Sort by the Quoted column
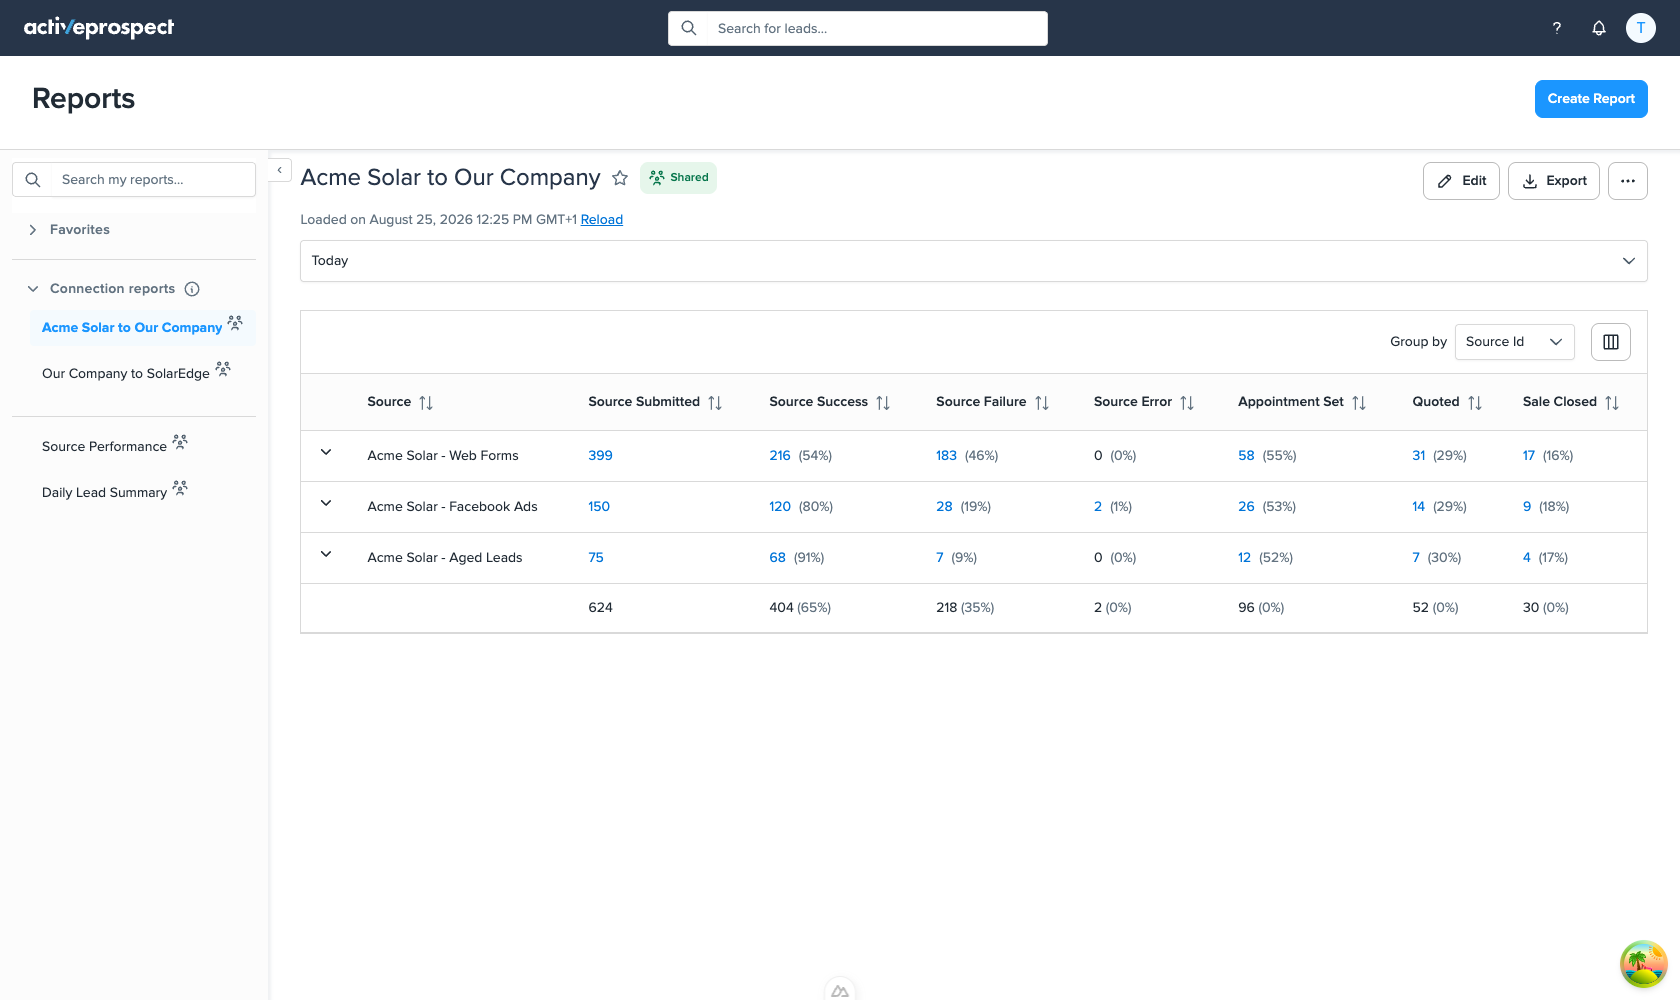This screenshot has height=1000, width=1680. (1475, 402)
